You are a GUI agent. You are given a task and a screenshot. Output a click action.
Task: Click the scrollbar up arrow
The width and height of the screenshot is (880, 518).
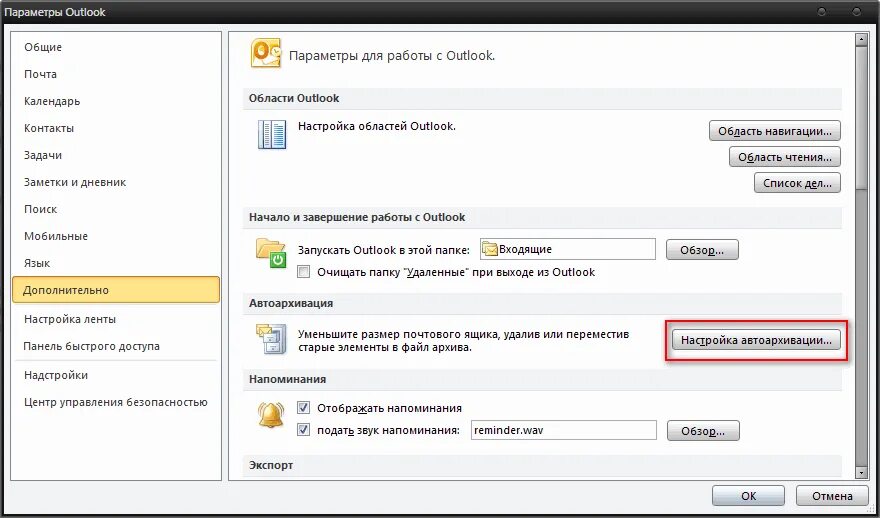861,40
